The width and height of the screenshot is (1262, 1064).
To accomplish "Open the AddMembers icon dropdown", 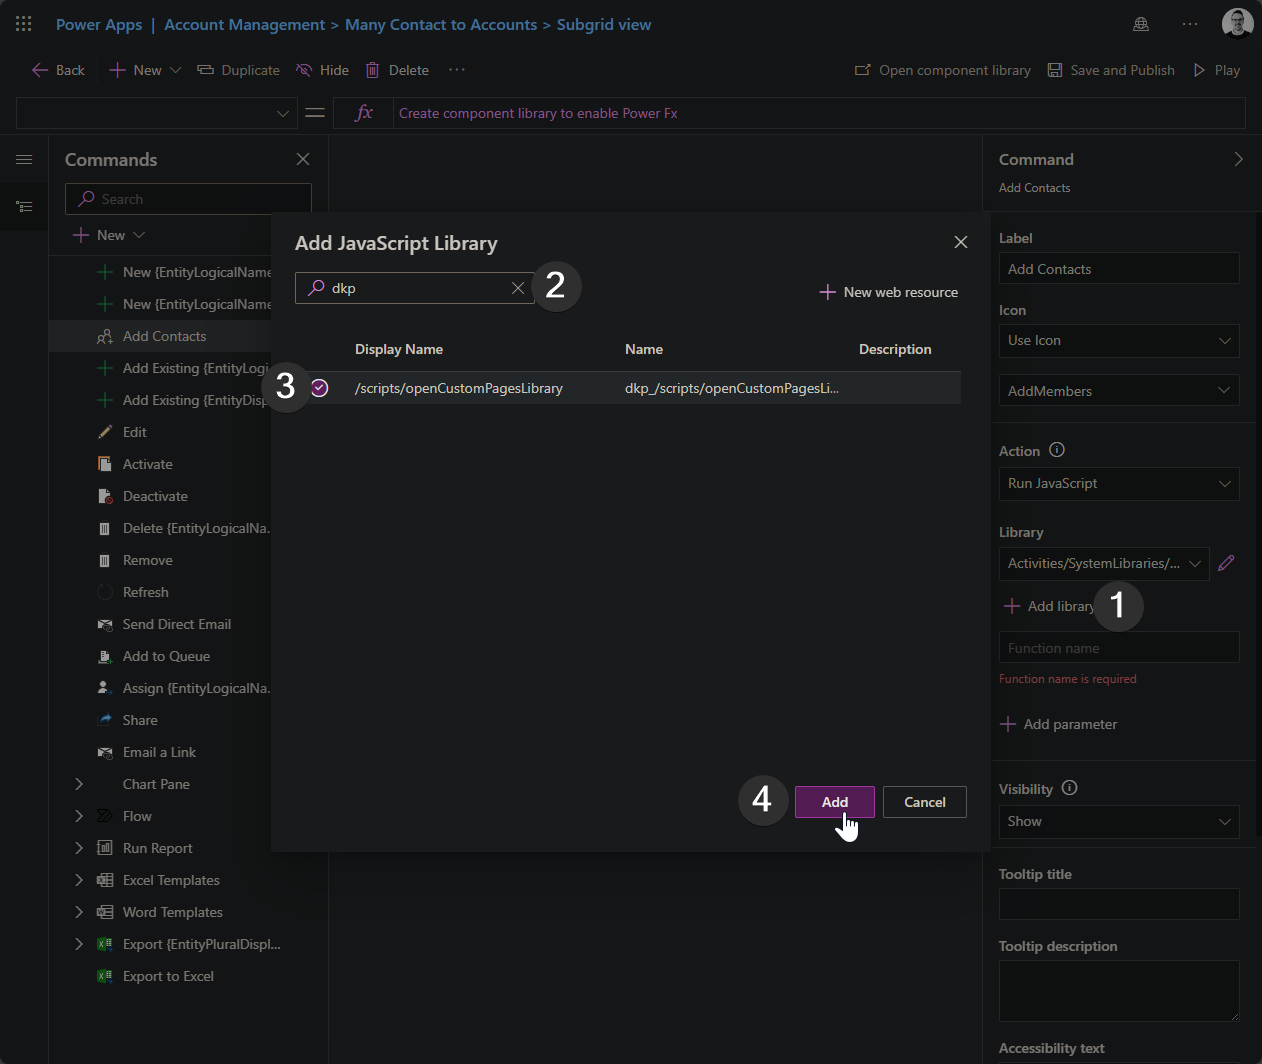I will (1119, 391).
